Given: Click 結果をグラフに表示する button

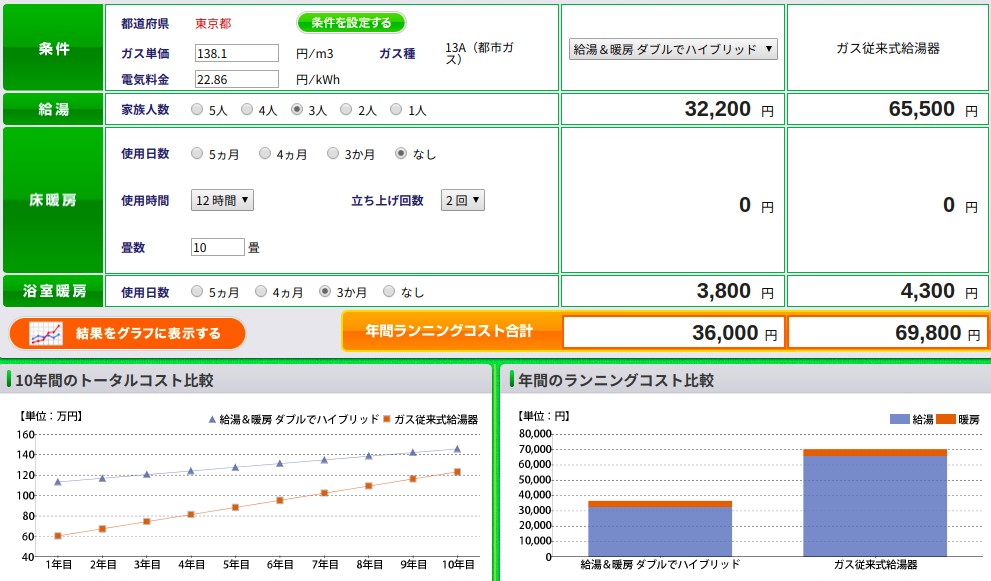Looking at the screenshot, I should (x=127, y=333).
